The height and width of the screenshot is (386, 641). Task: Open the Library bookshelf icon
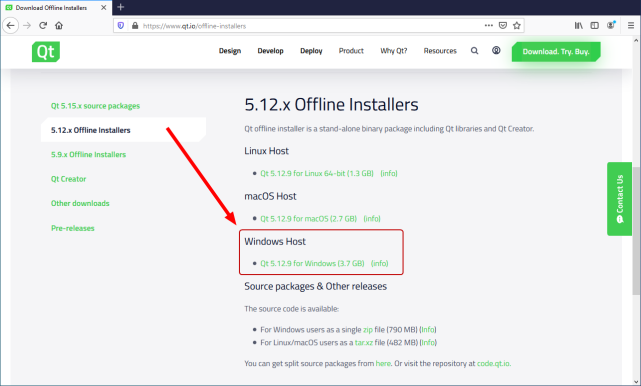(x=578, y=25)
